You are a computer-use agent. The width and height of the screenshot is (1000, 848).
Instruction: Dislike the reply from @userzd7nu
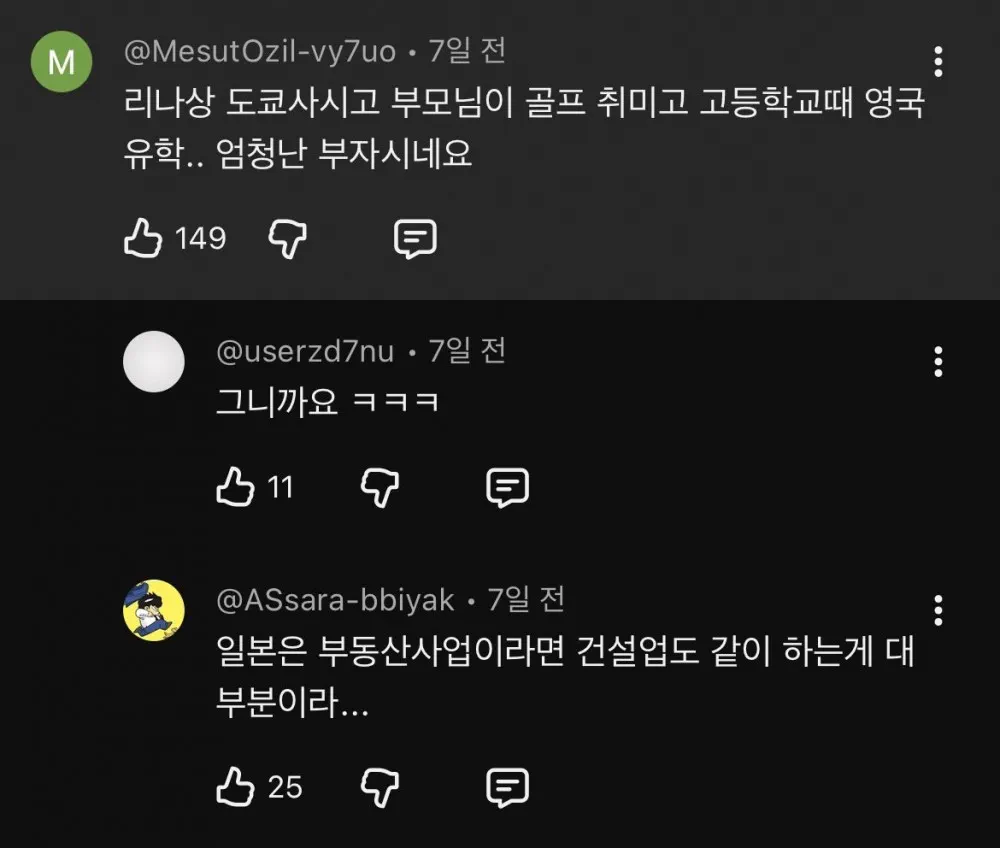click(378, 487)
